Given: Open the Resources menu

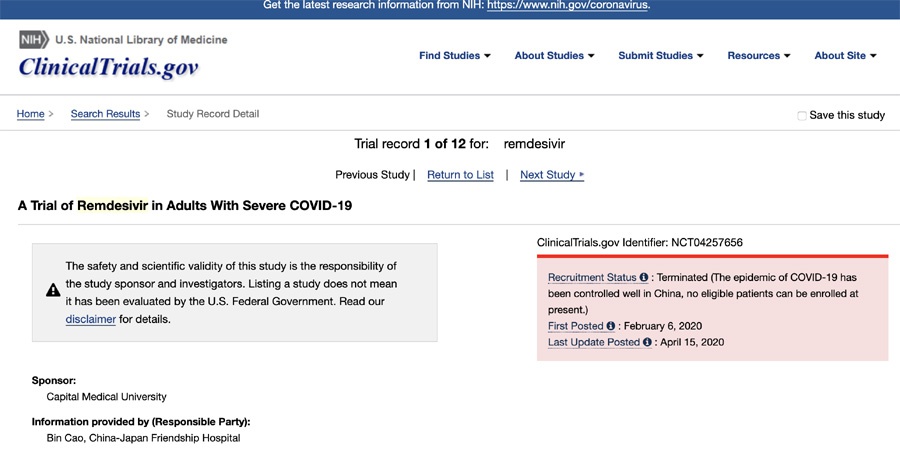Looking at the screenshot, I should [x=758, y=56].
